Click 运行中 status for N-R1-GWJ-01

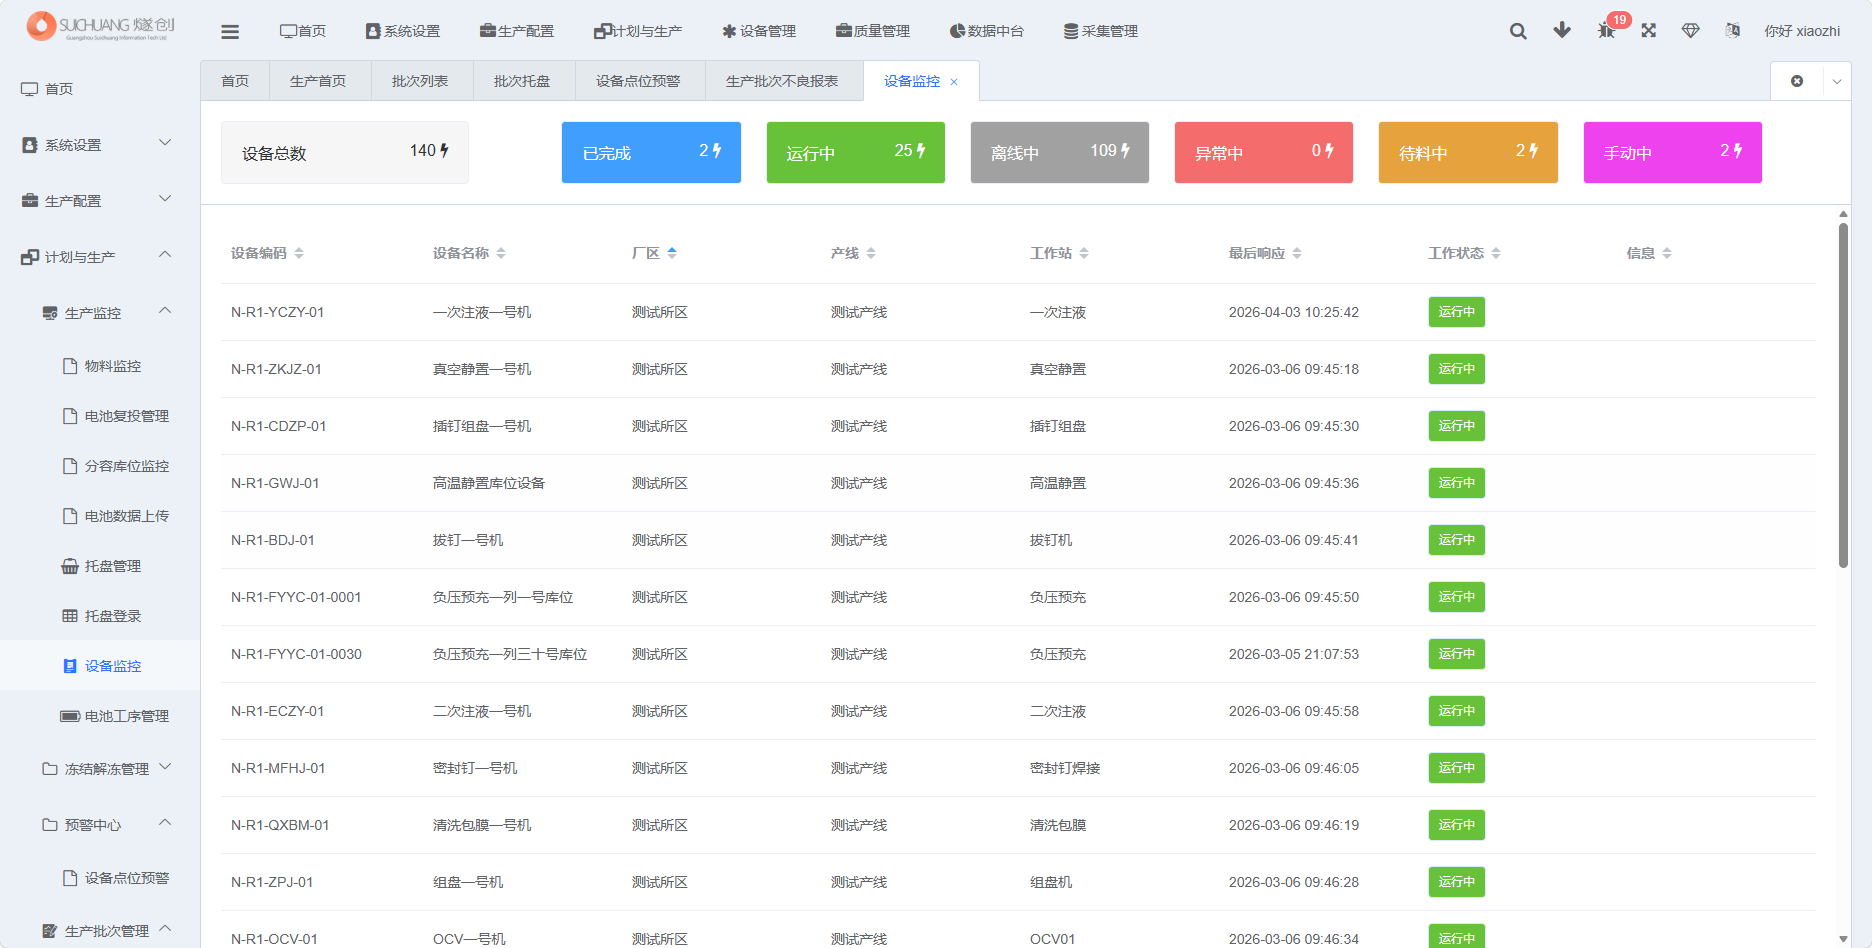coord(1456,483)
